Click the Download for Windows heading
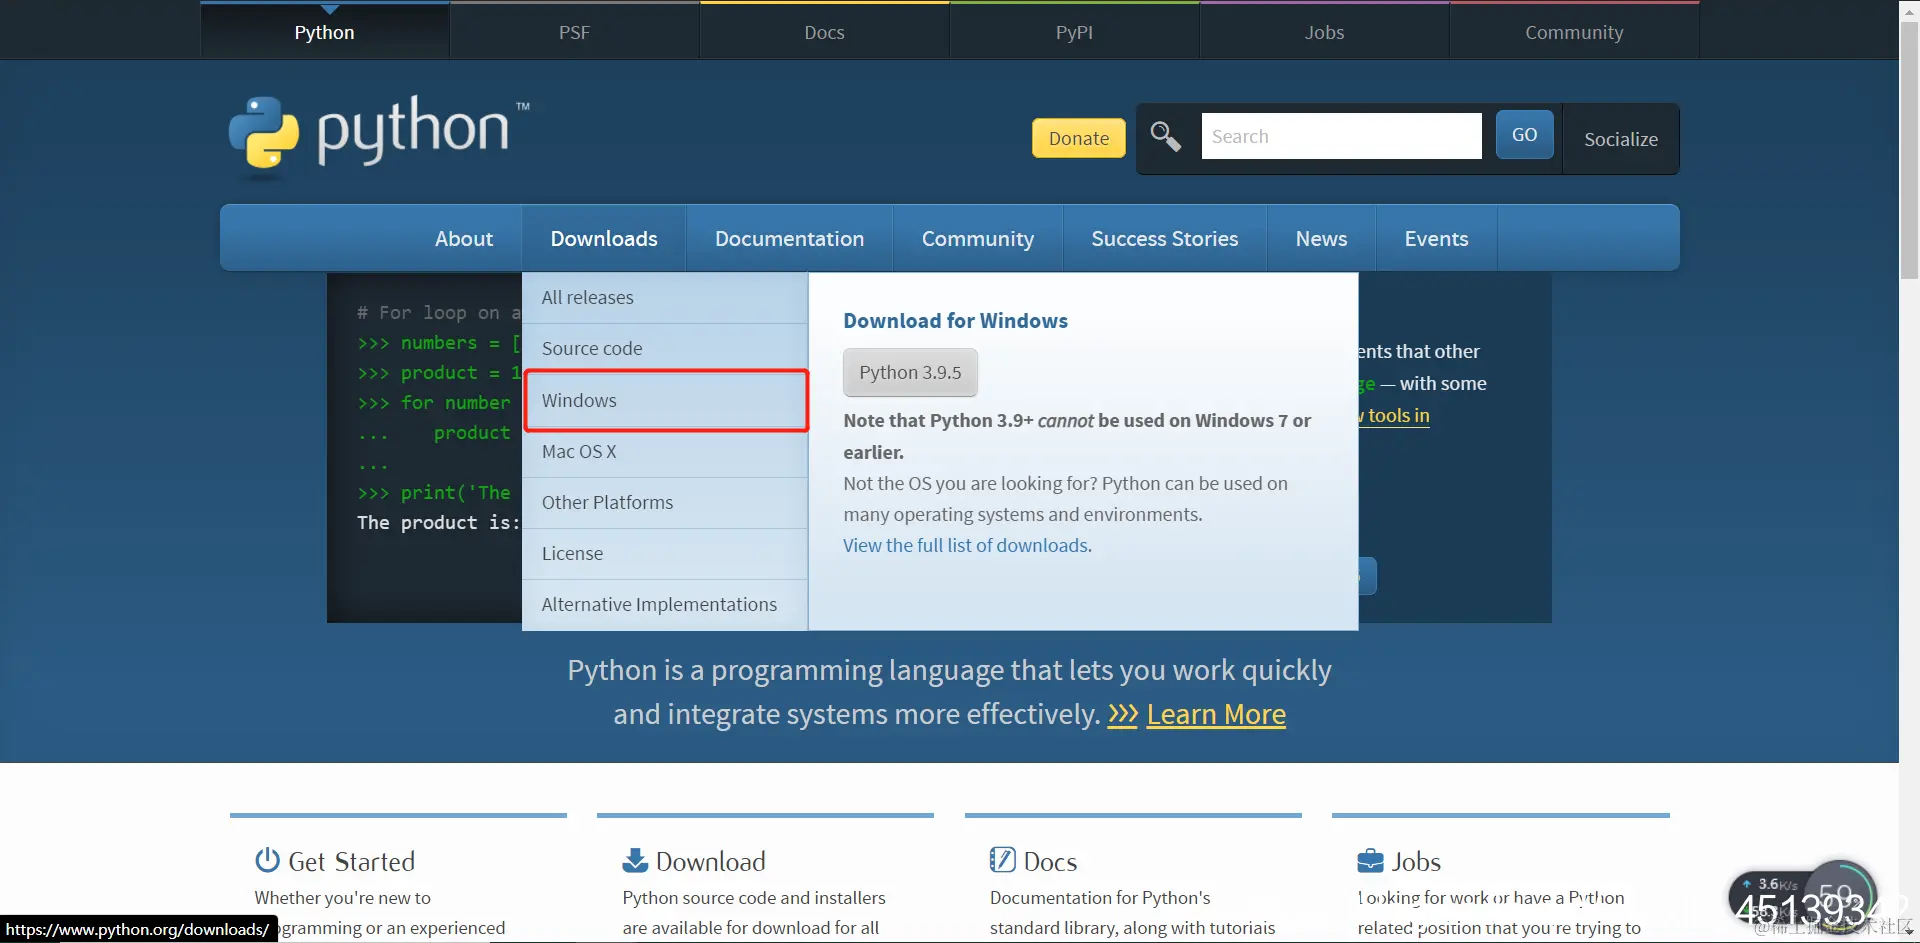 (x=955, y=320)
